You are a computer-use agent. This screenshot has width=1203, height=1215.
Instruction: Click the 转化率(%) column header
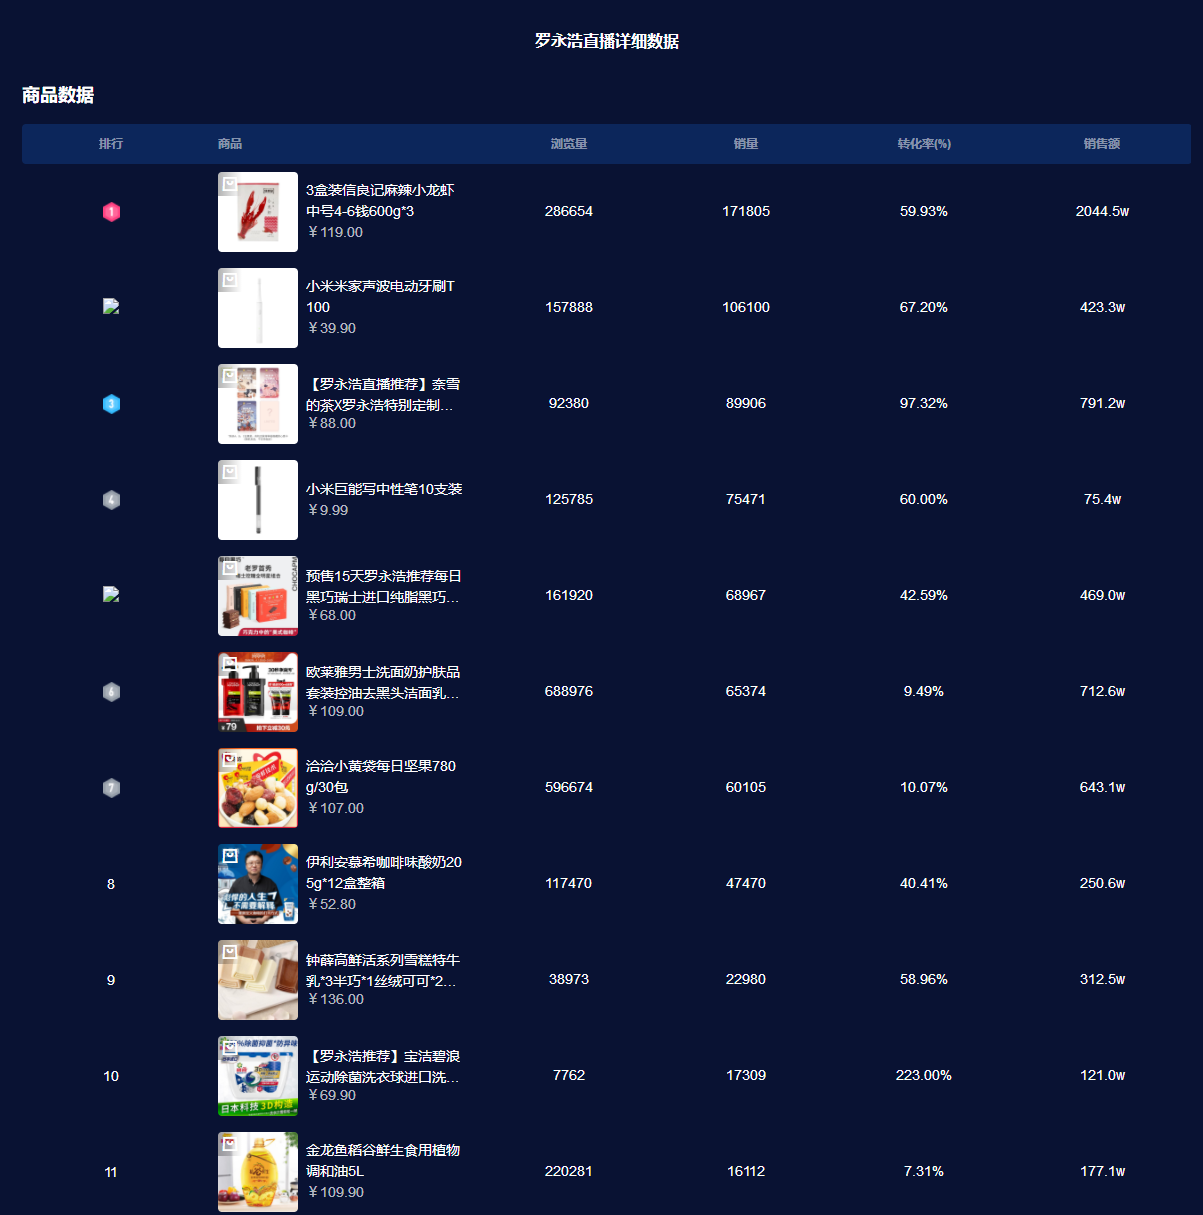coord(923,144)
